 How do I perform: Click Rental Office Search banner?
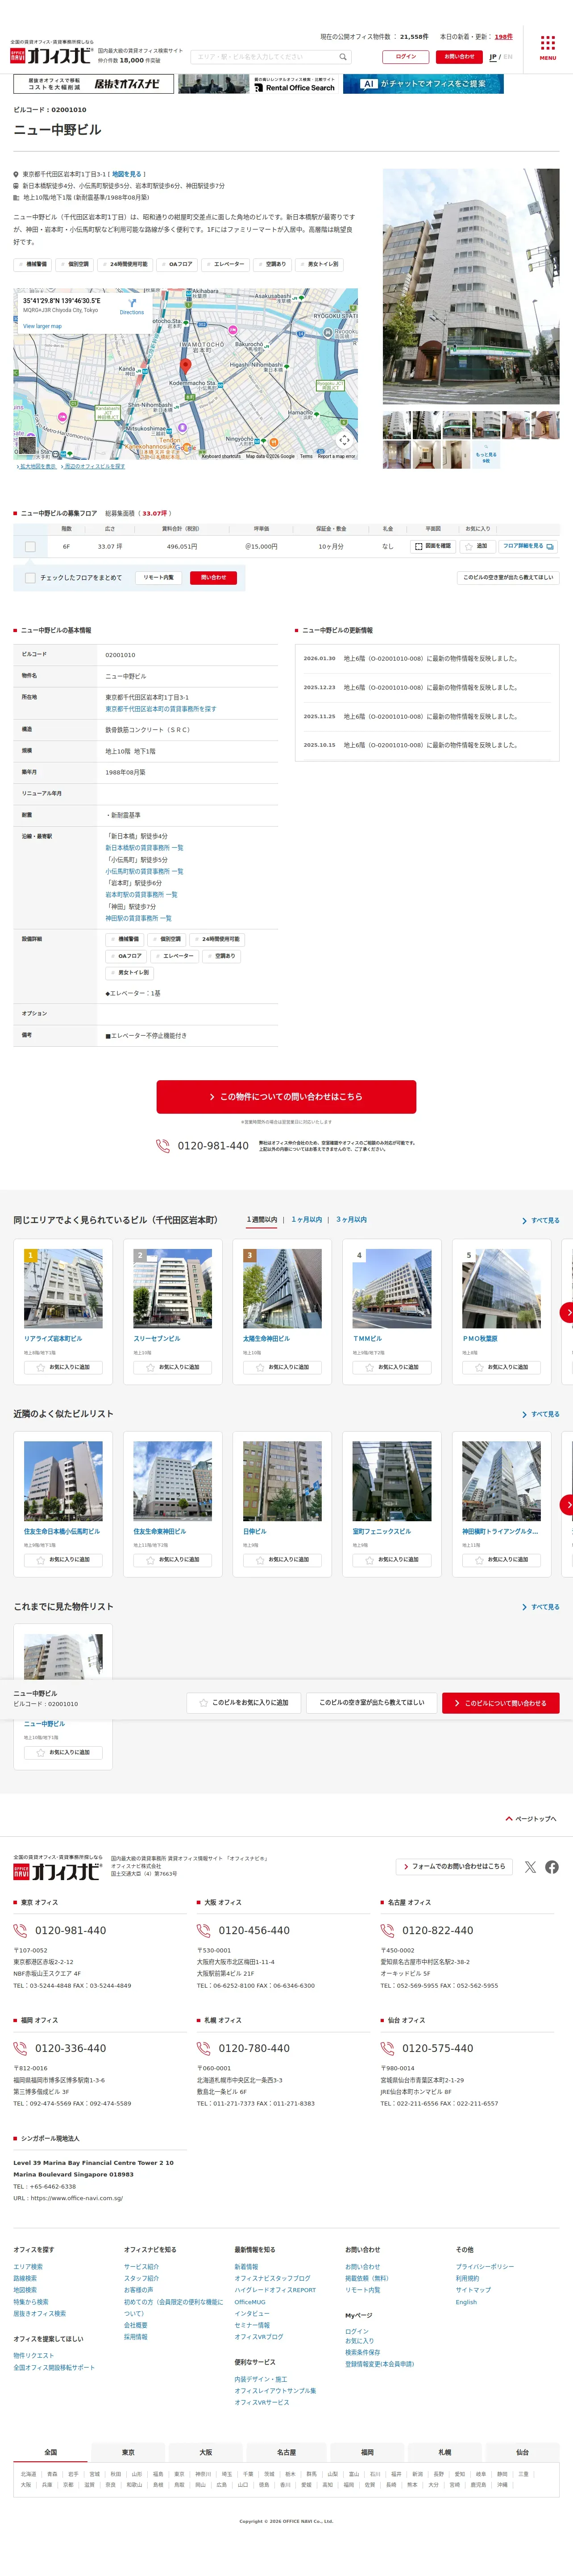click(x=258, y=84)
